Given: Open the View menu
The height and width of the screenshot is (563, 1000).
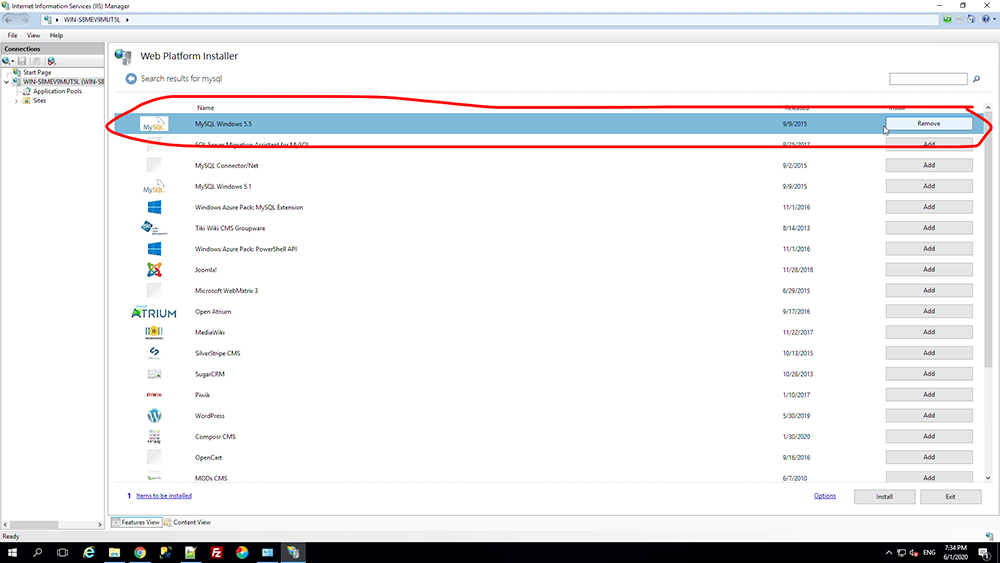Looking at the screenshot, I should click(33, 36).
